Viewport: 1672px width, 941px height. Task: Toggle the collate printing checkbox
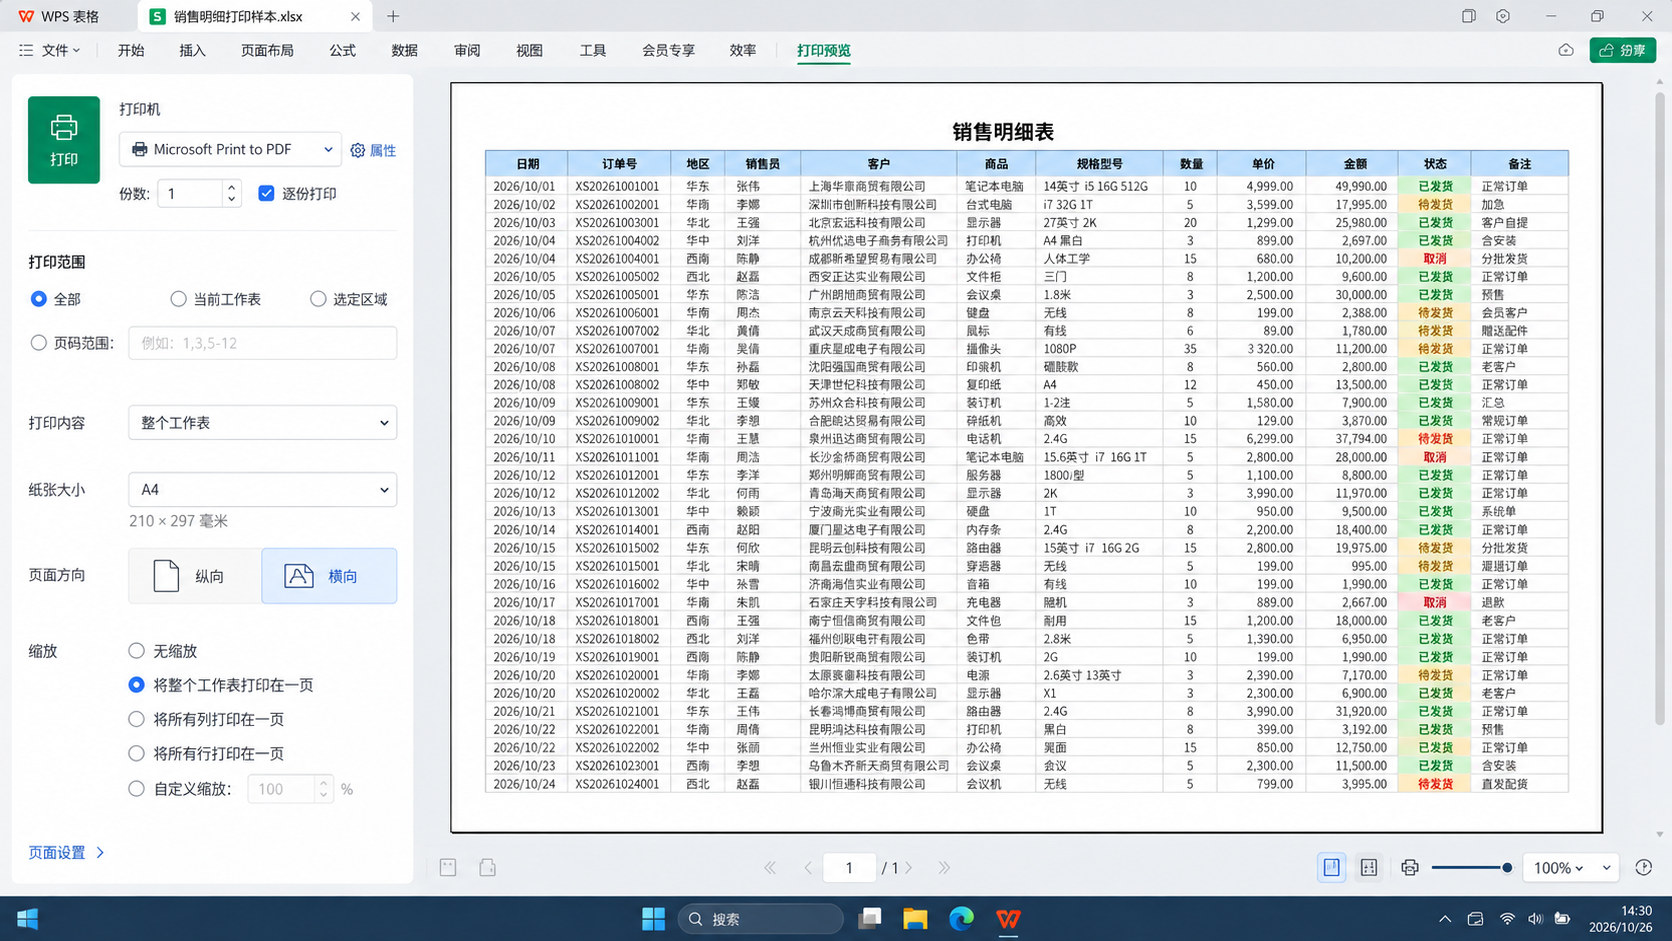266,193
